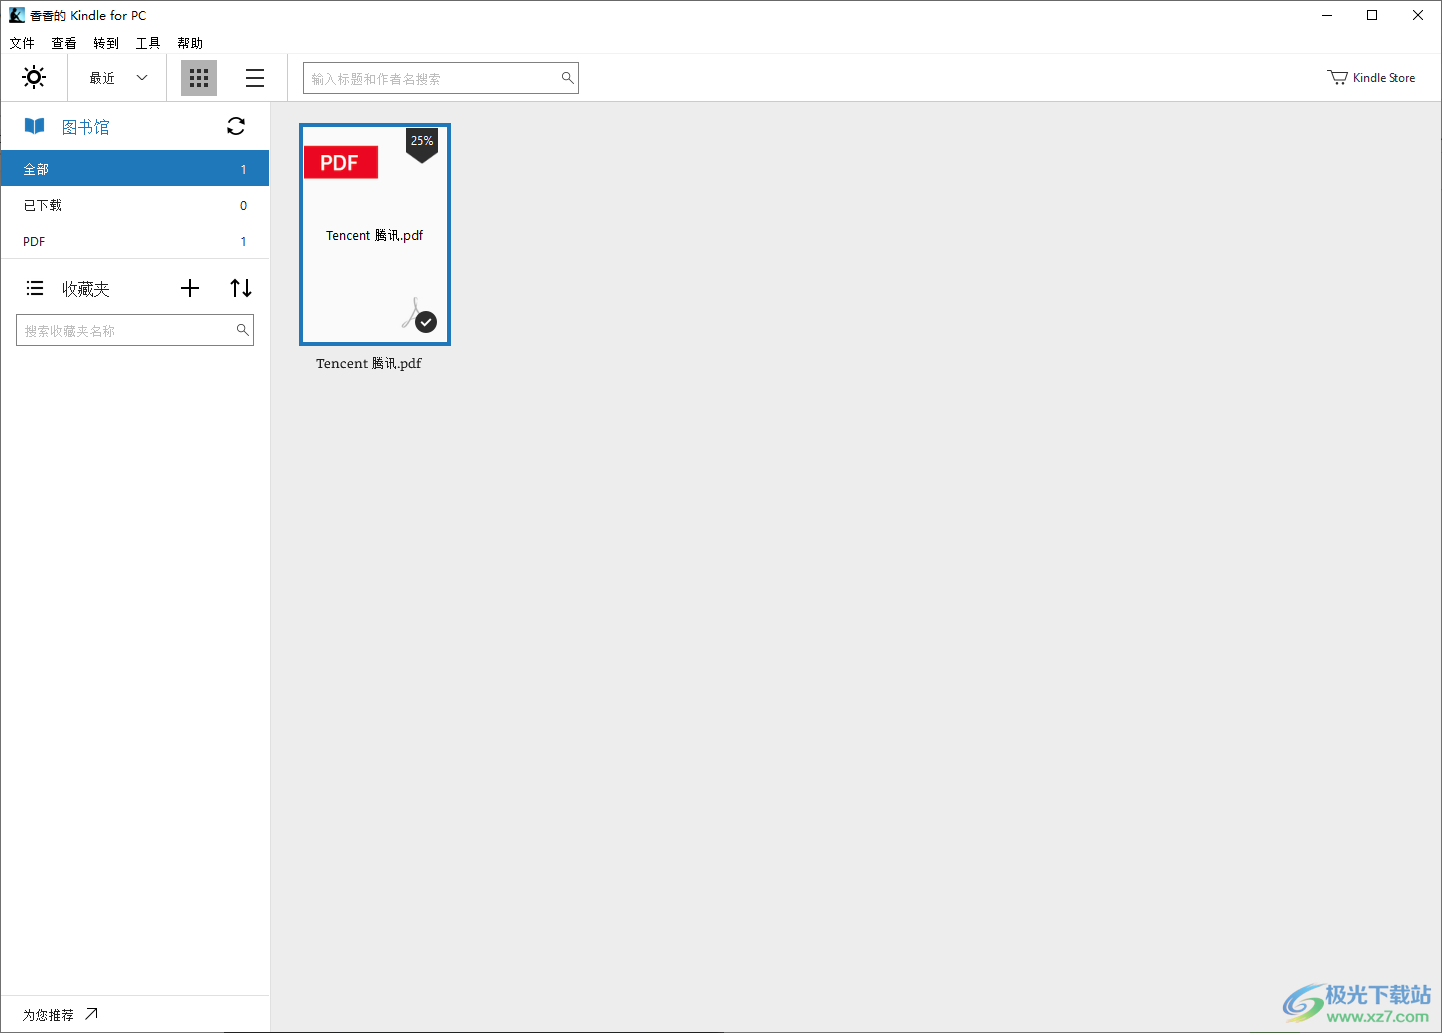Open the 帮助 menu
Screen dimensions: 1442x1033
pos(190,43)
